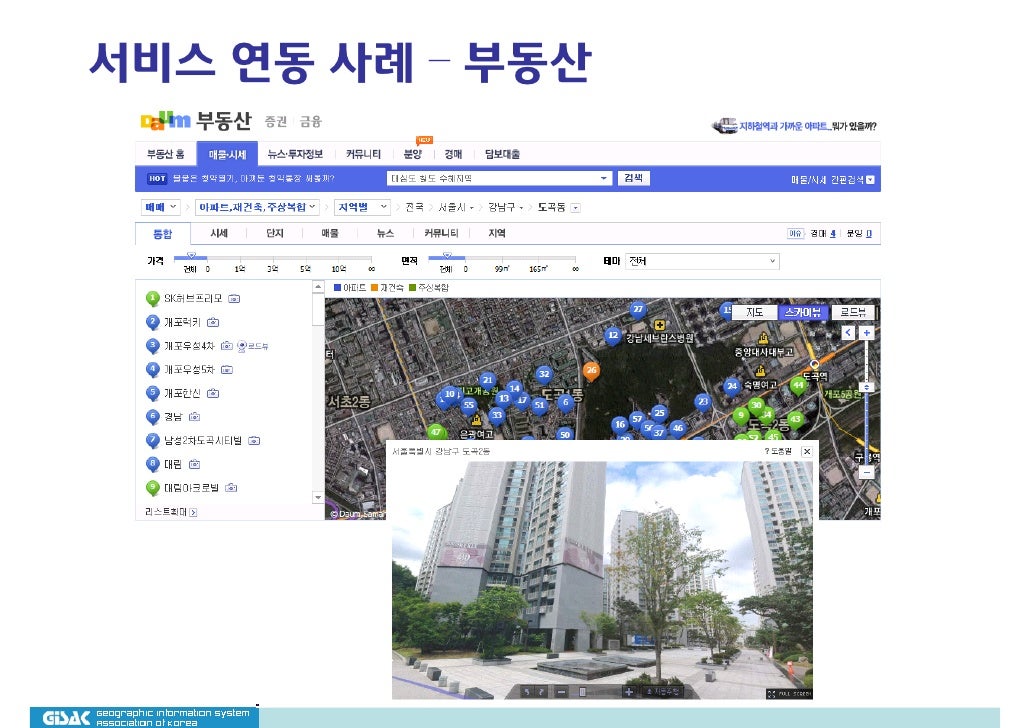This screenshot has height=728, width=1030.
Task: Close the road view popup window
Action: (x=806, y=452)
